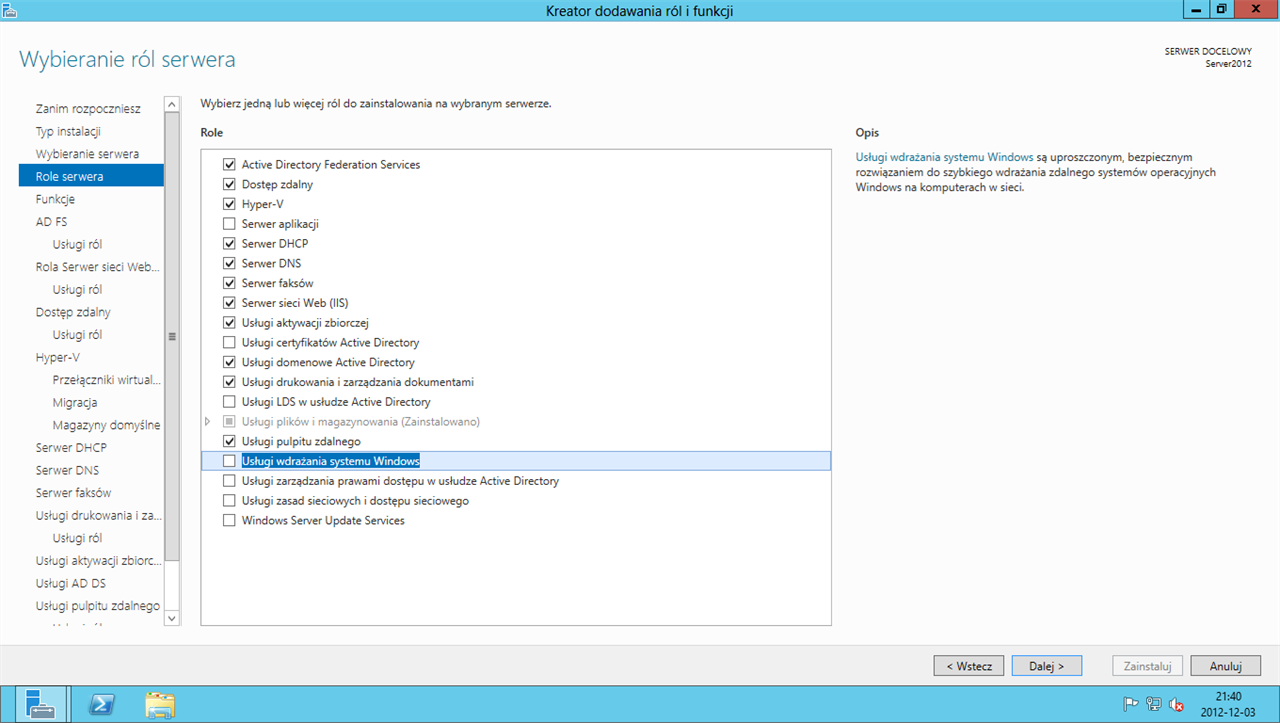Screen dimensions: 1280x723
Task: Click the Wstecz button
Action: [969, 665]
